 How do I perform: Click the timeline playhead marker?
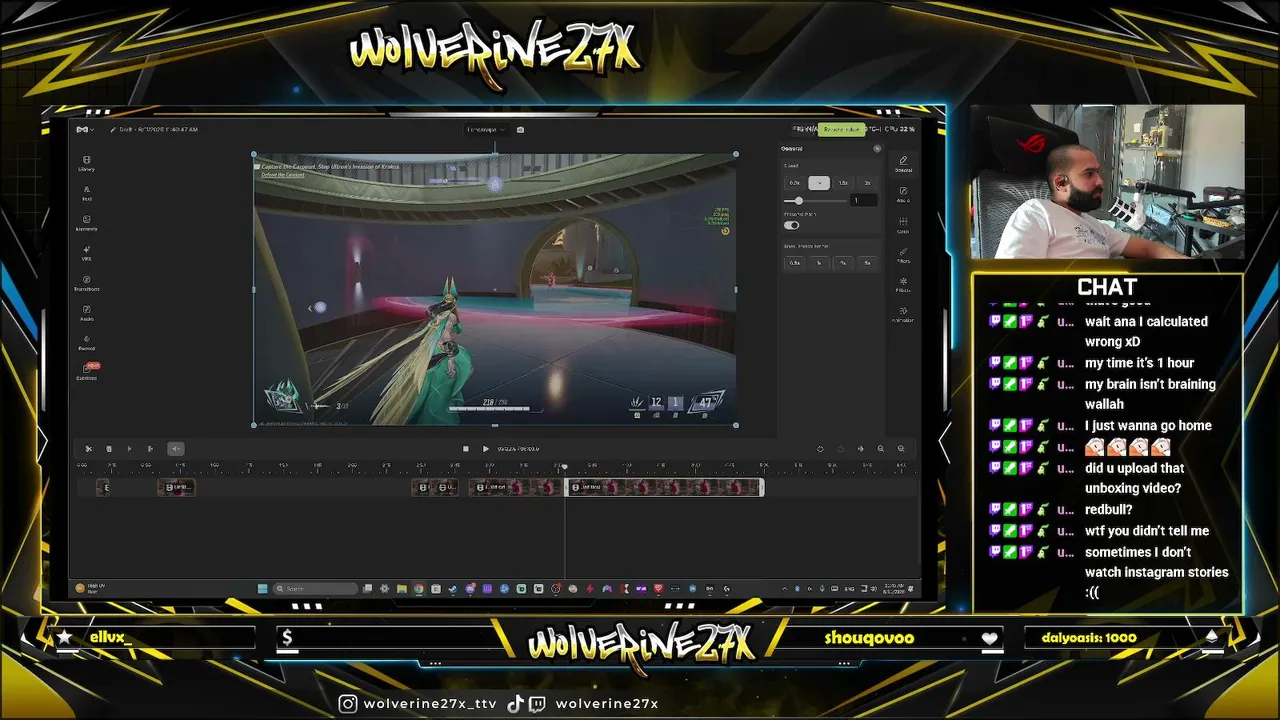[565, 467]
